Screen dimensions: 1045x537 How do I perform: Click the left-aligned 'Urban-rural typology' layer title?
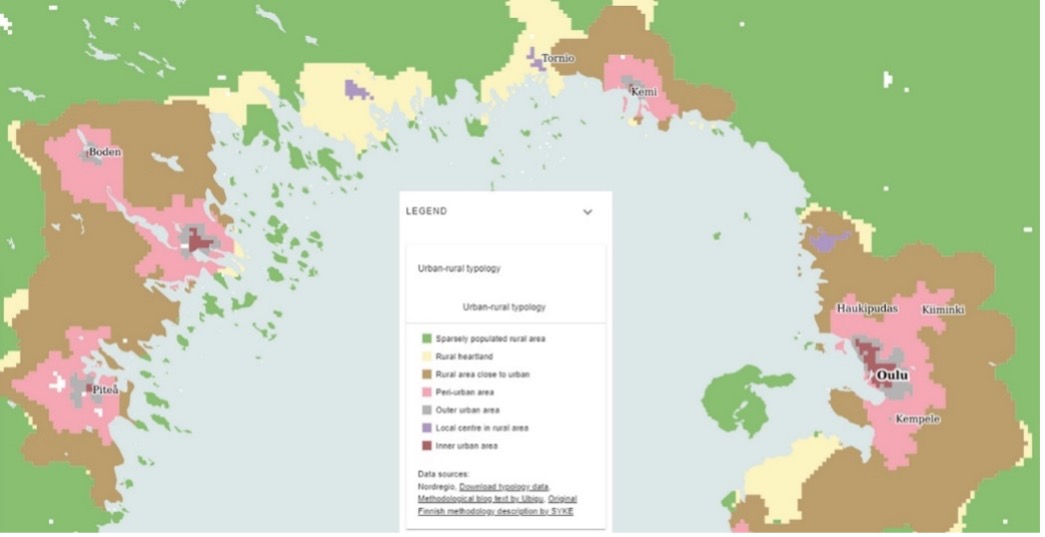tap(459, 268)
